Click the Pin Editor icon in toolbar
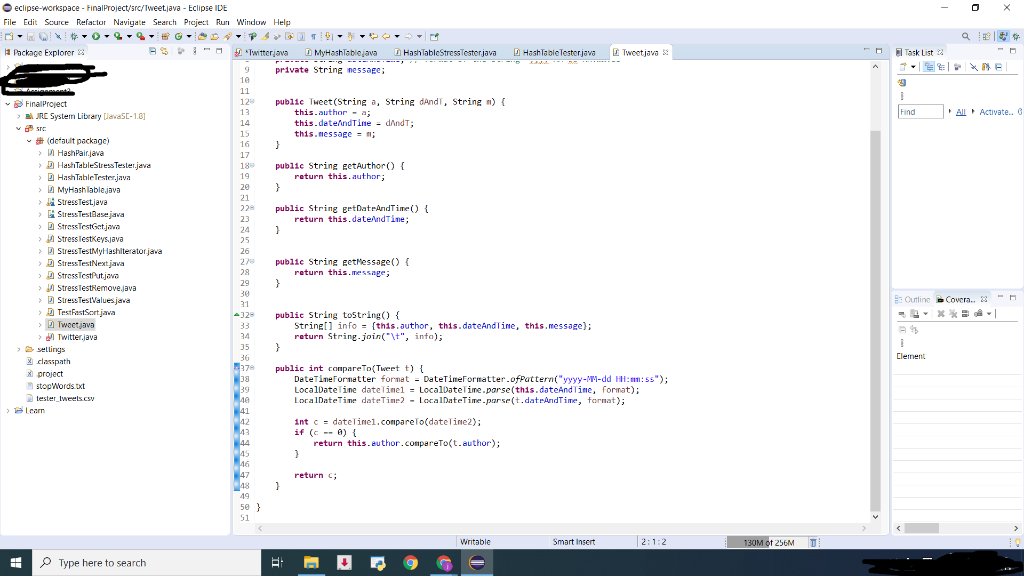 pos(434,37)
